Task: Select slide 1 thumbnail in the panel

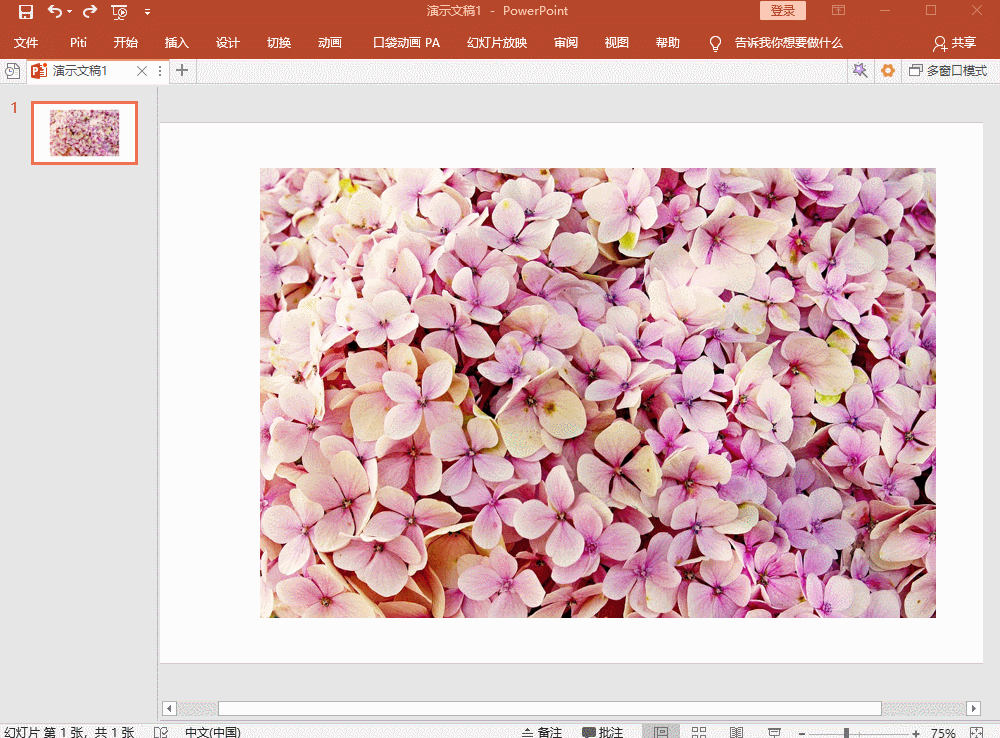Action: (x=84, y=133)
